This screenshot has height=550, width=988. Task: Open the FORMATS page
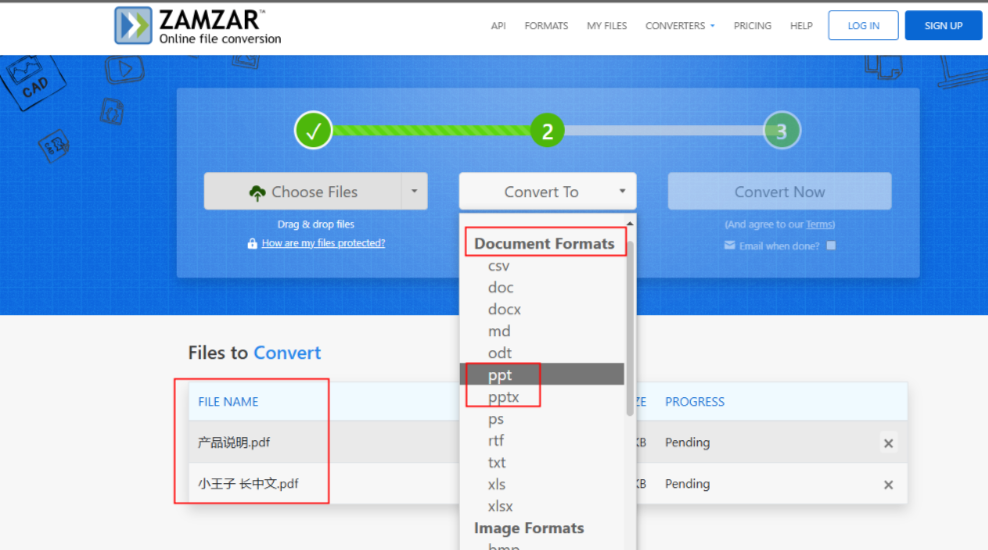point(546,26)
